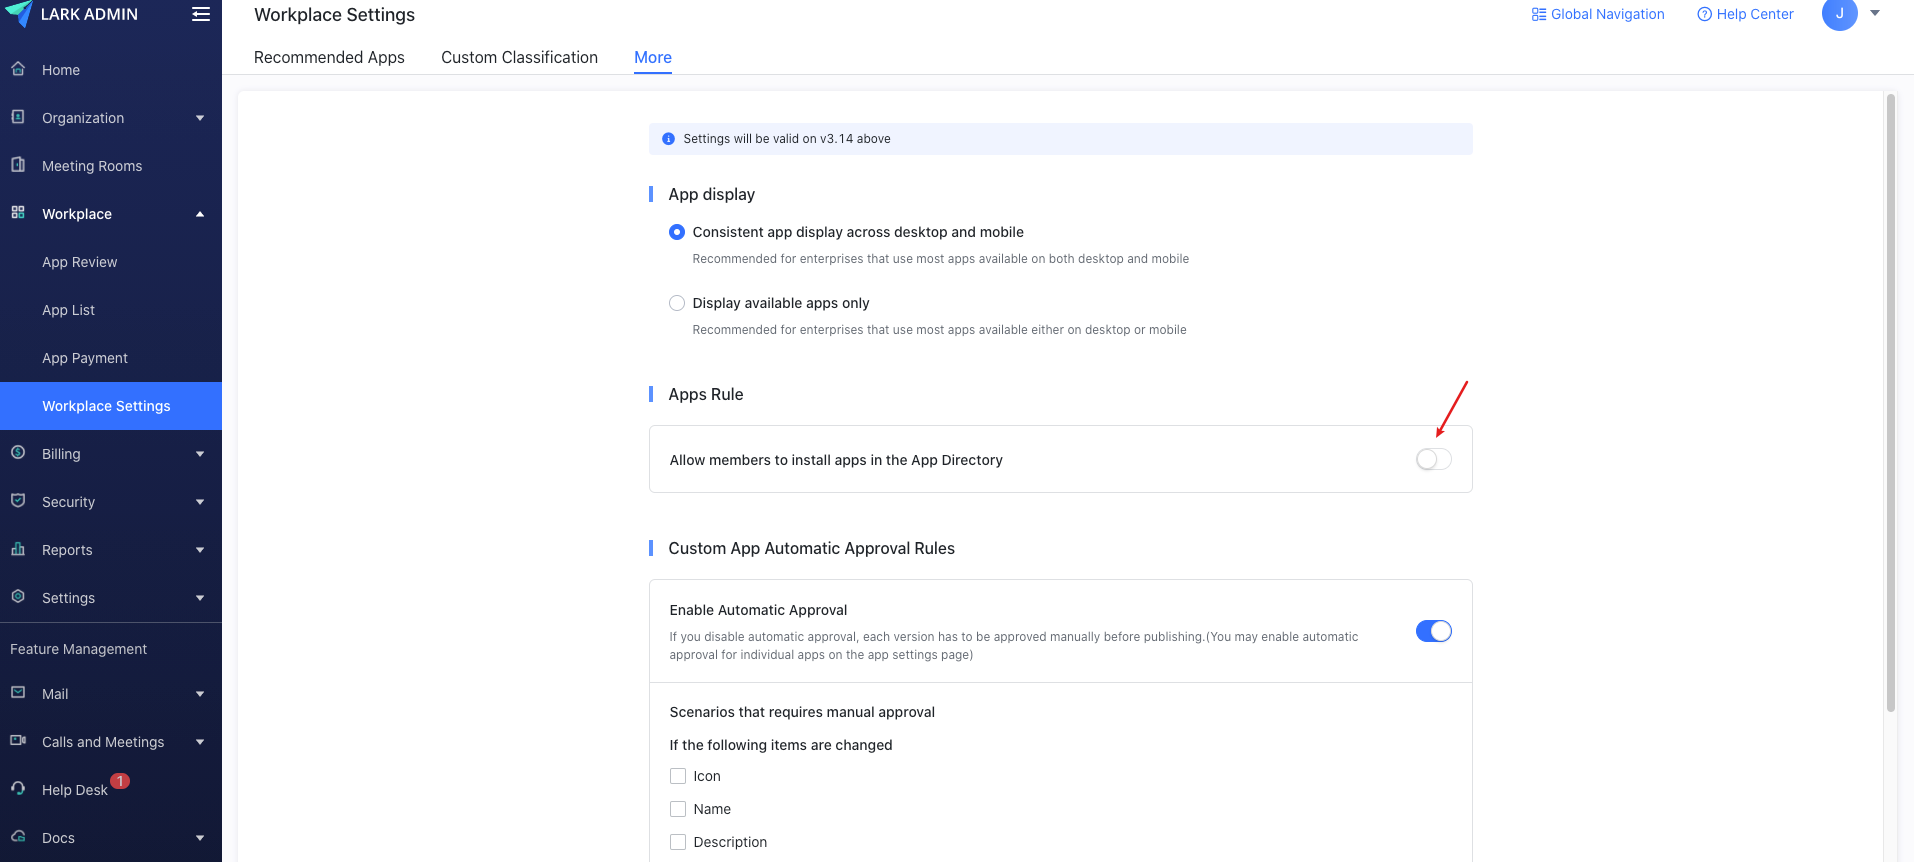Screen dimensions: 1914x862
Task: Open Global Navigation link
Action: (1598, 14)
